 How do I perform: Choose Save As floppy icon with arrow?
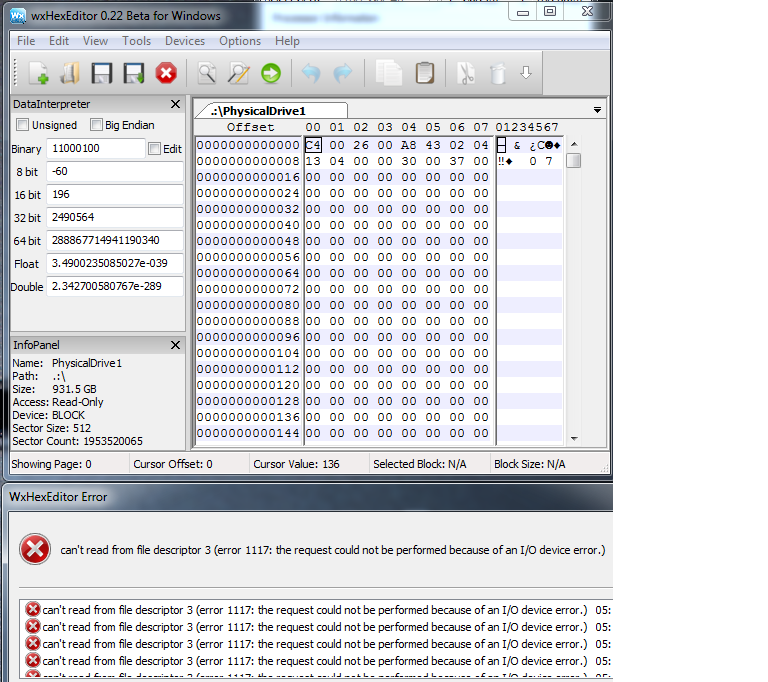[x=134, y=73]
